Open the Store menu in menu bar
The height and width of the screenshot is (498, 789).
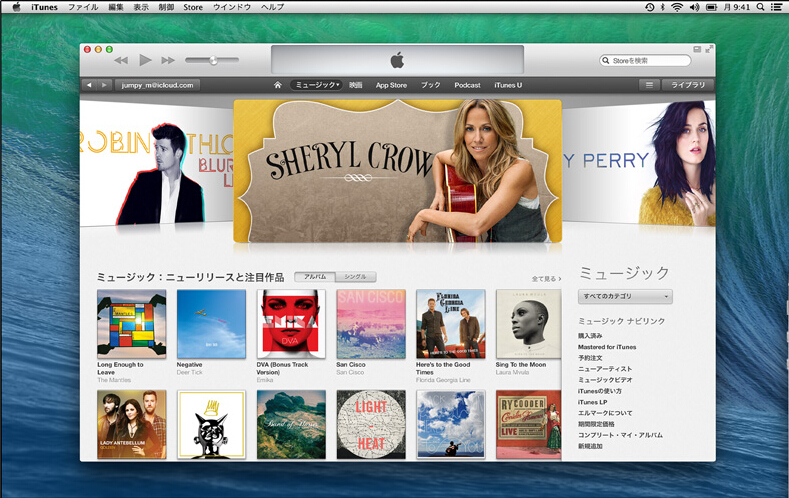(x=193, y=7)
